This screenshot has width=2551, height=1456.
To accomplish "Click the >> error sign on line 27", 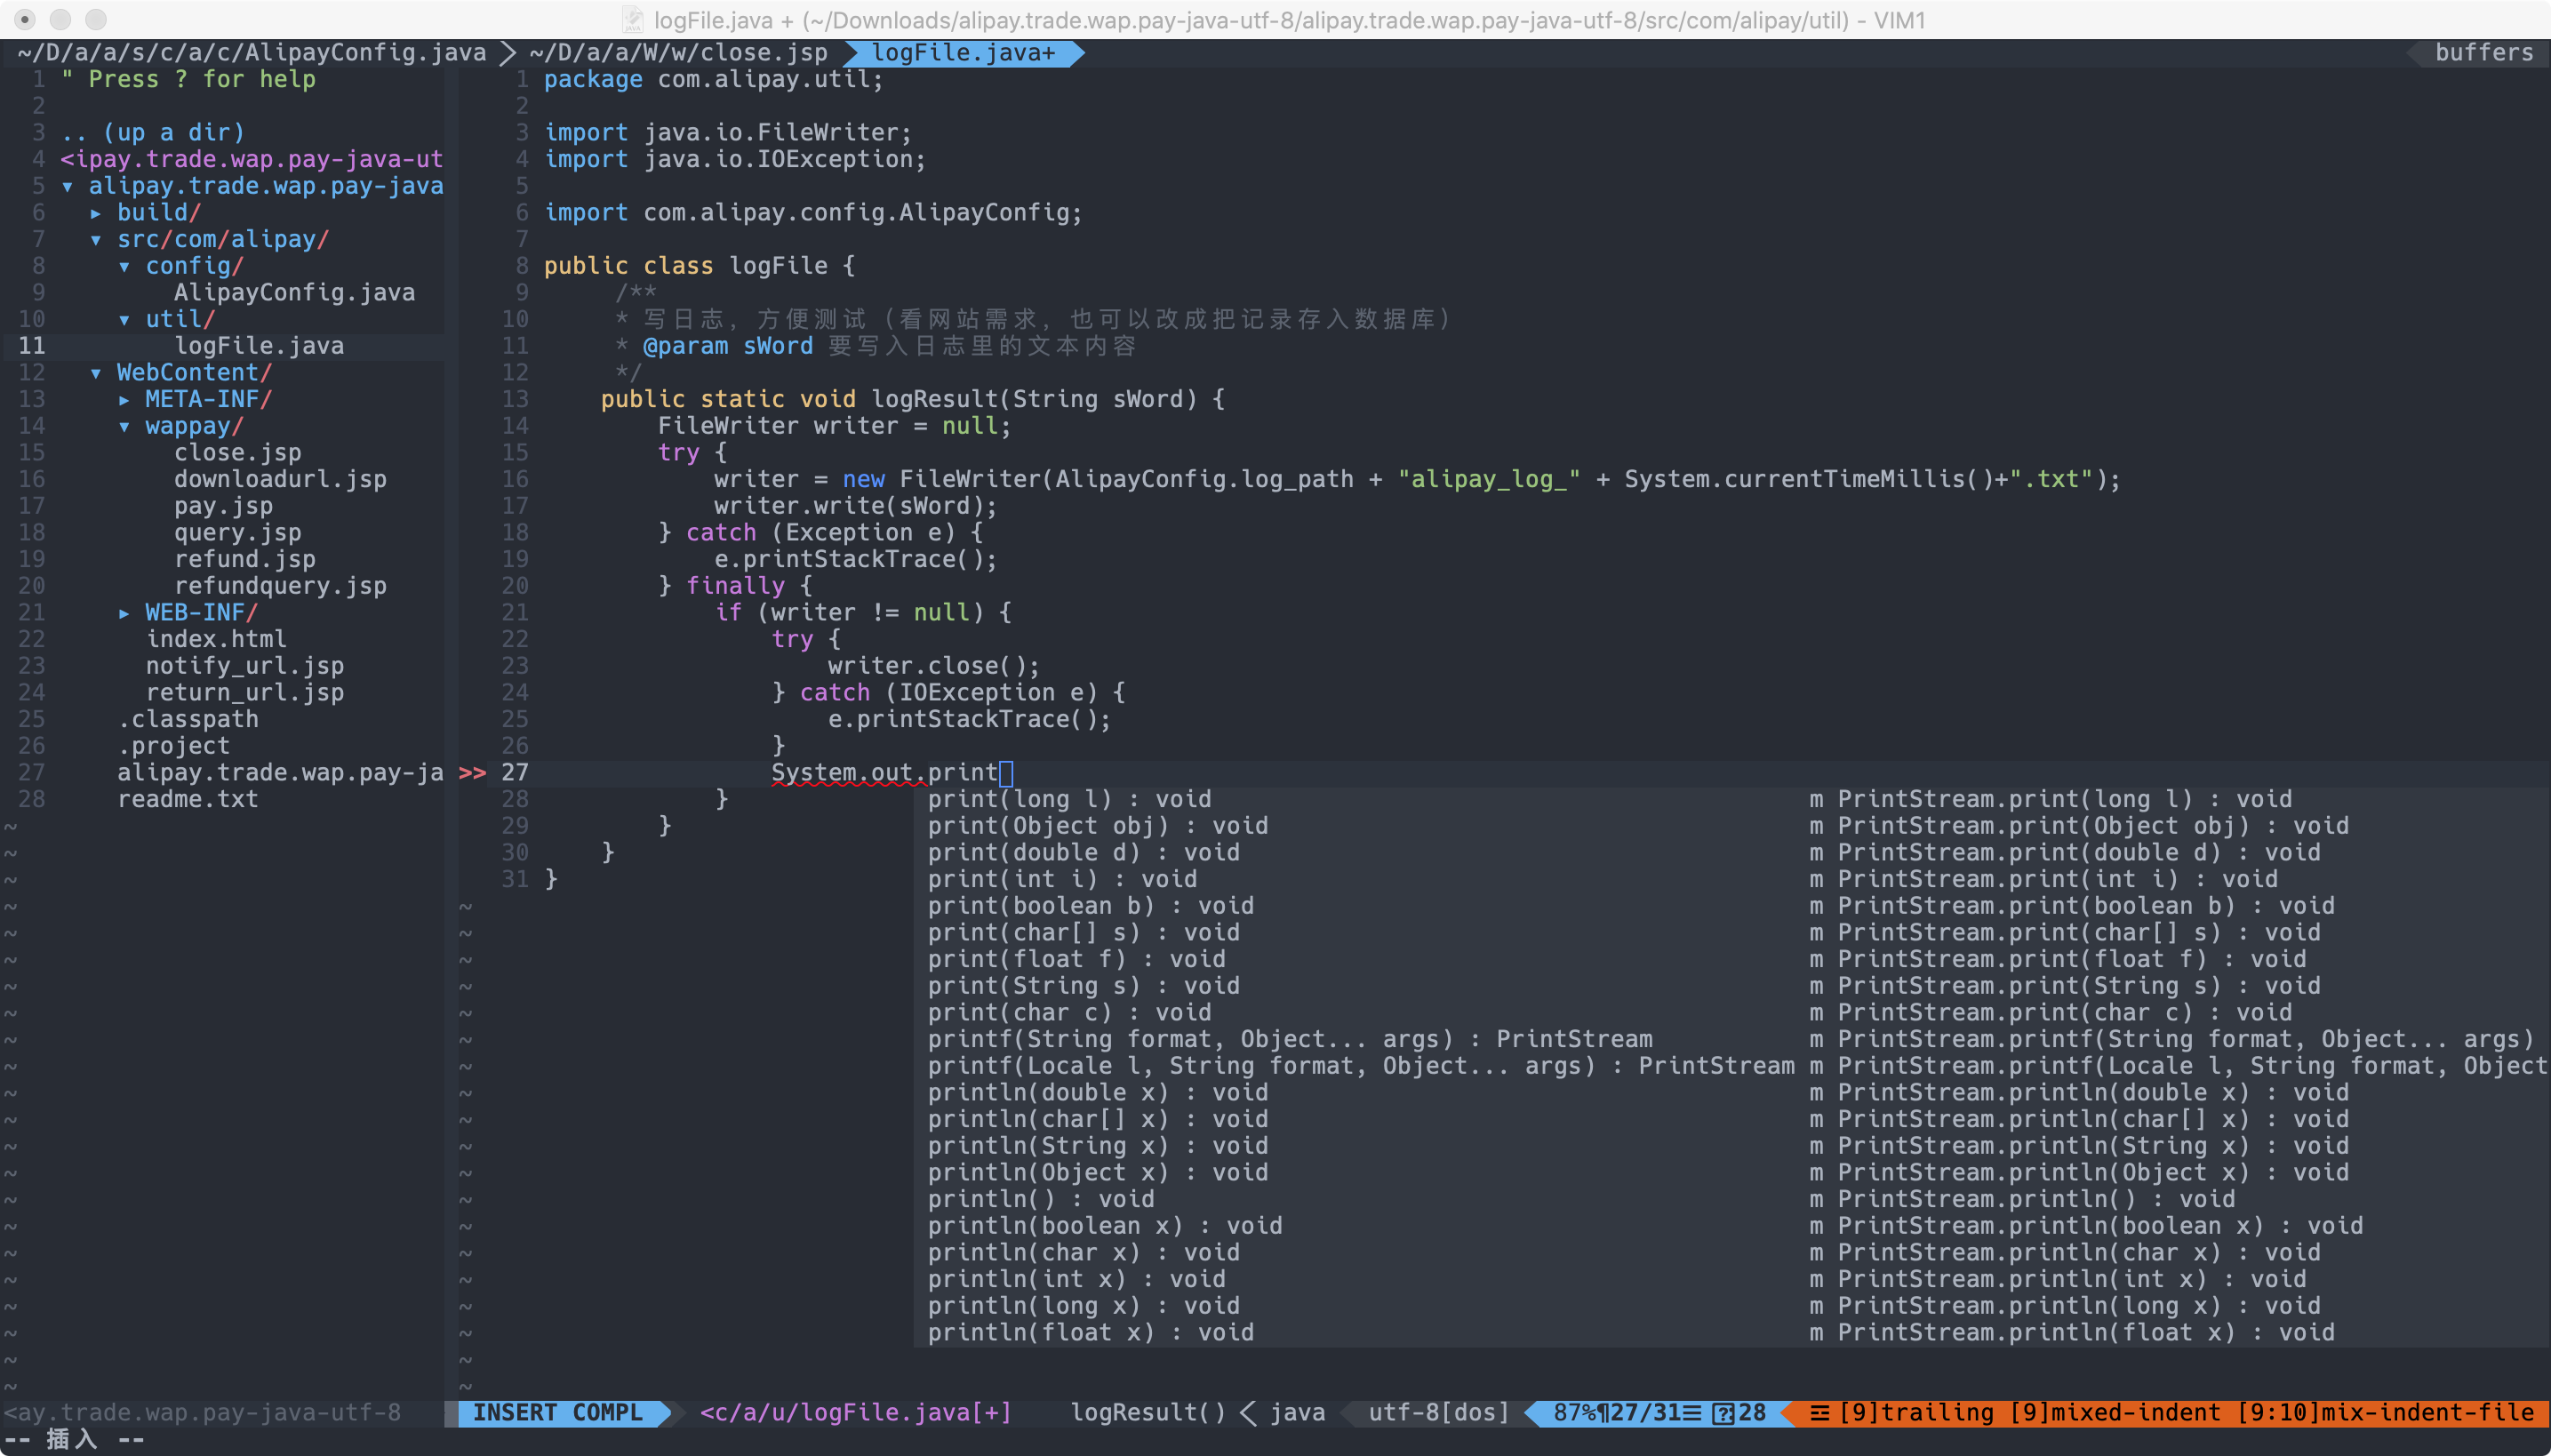I will click(472, 773).
